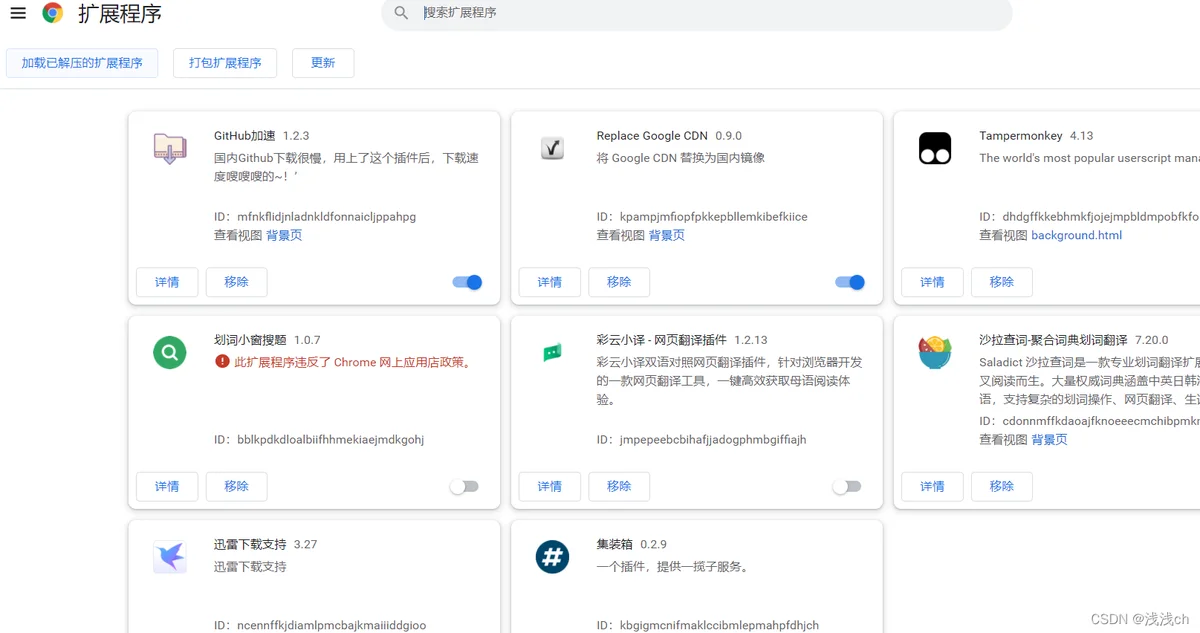Open 详情 for 沙拉查词

[932, 486]
